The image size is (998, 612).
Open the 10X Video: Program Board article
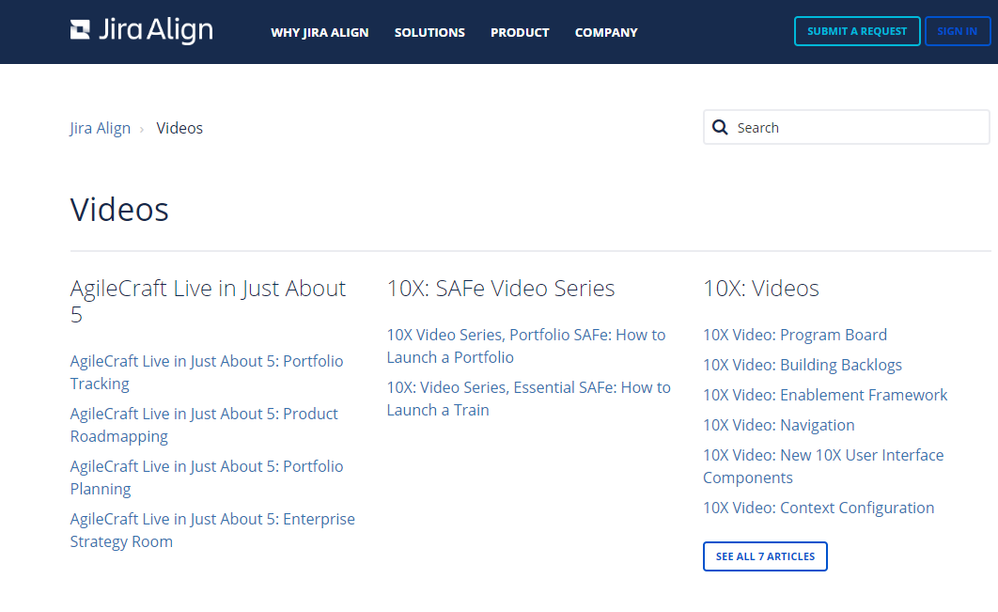click(794, 334)
